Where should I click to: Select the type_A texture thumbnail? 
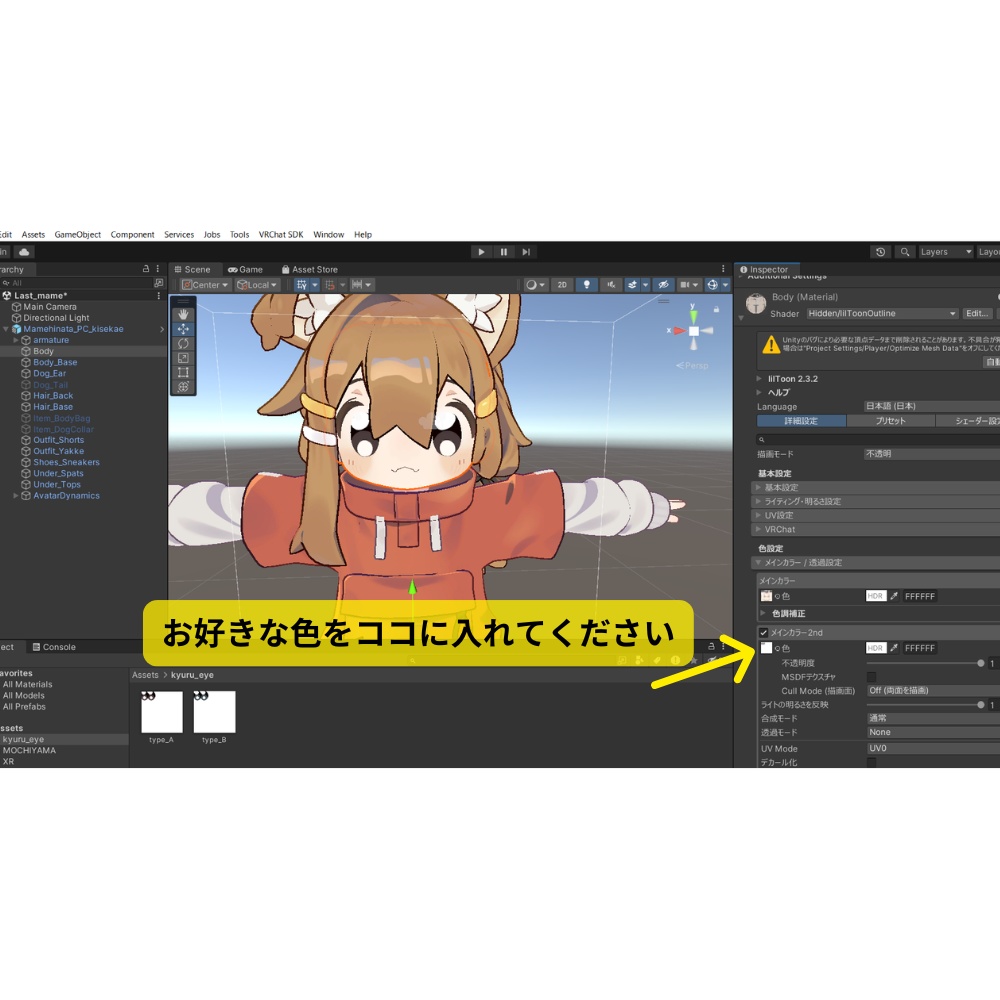tap(163, 712)
